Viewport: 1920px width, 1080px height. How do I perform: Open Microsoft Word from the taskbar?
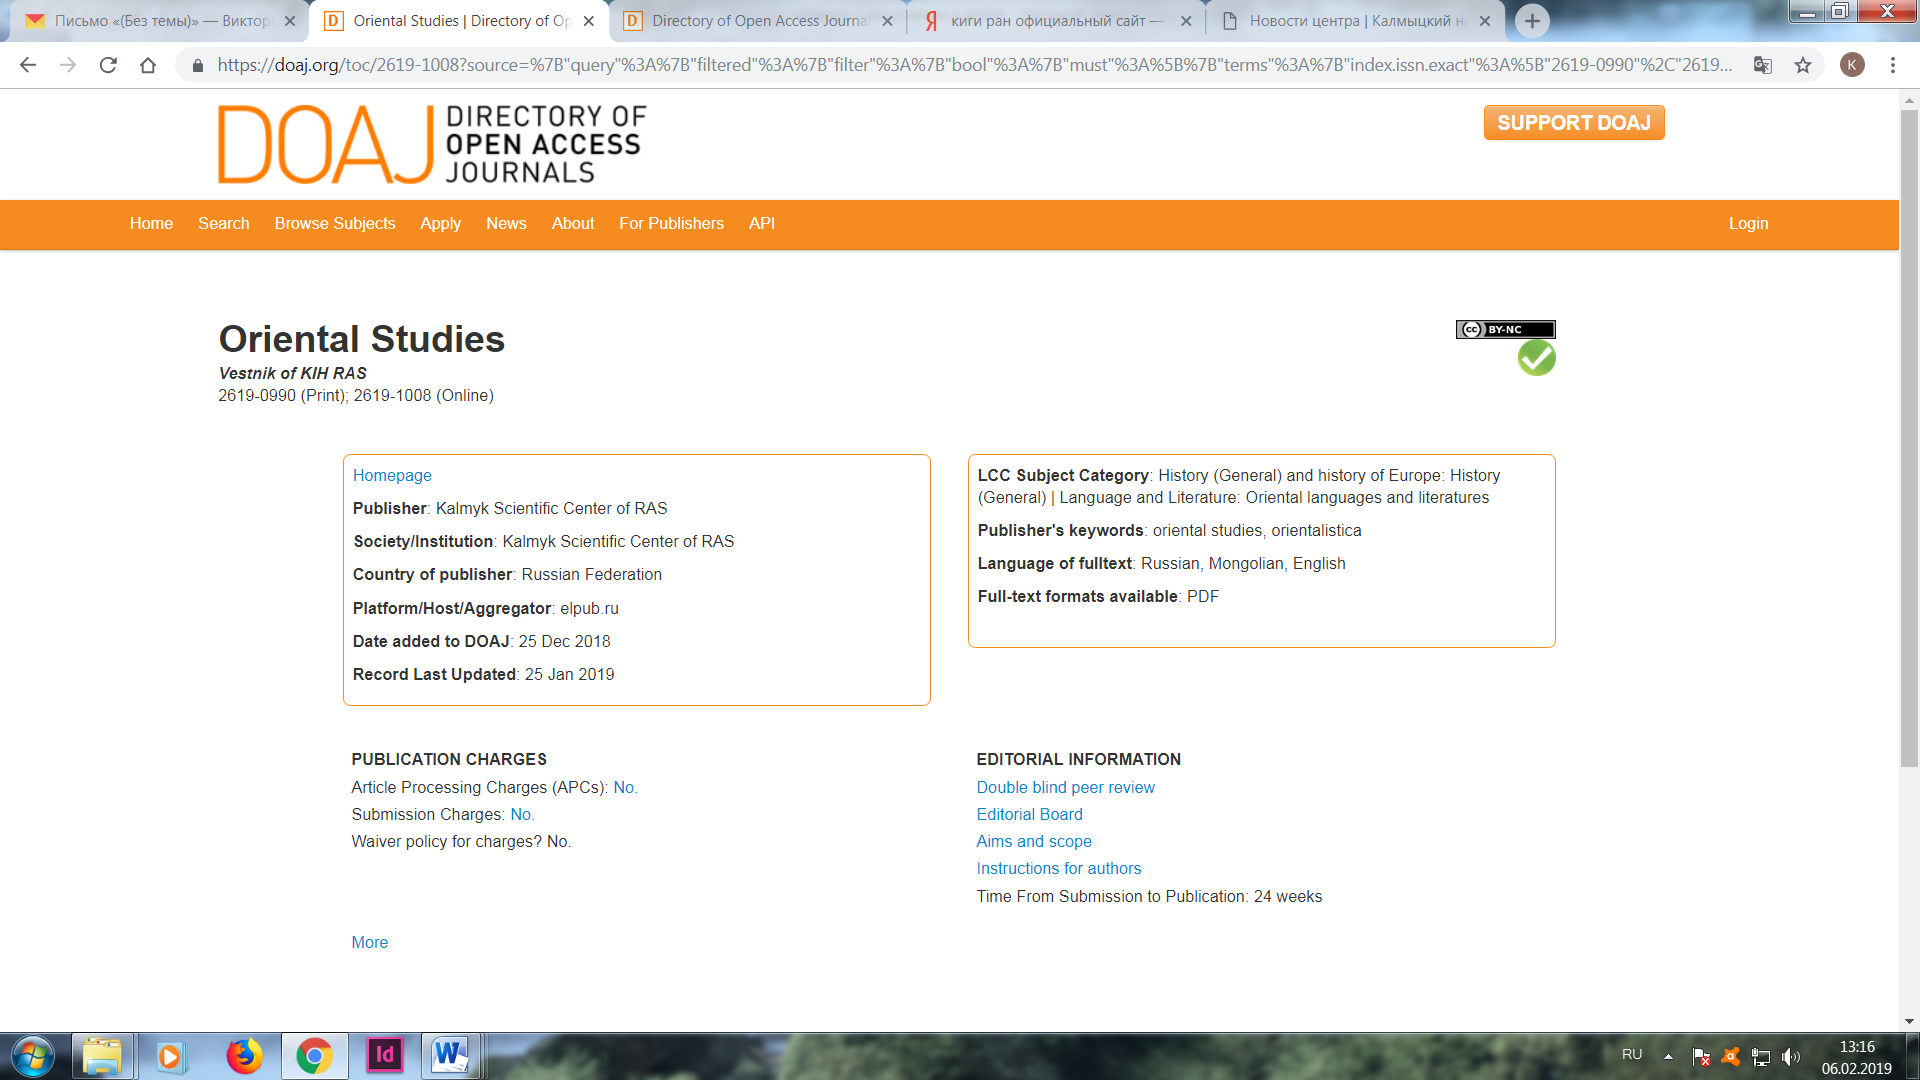pyautogui.click(x=451, y=1055)
